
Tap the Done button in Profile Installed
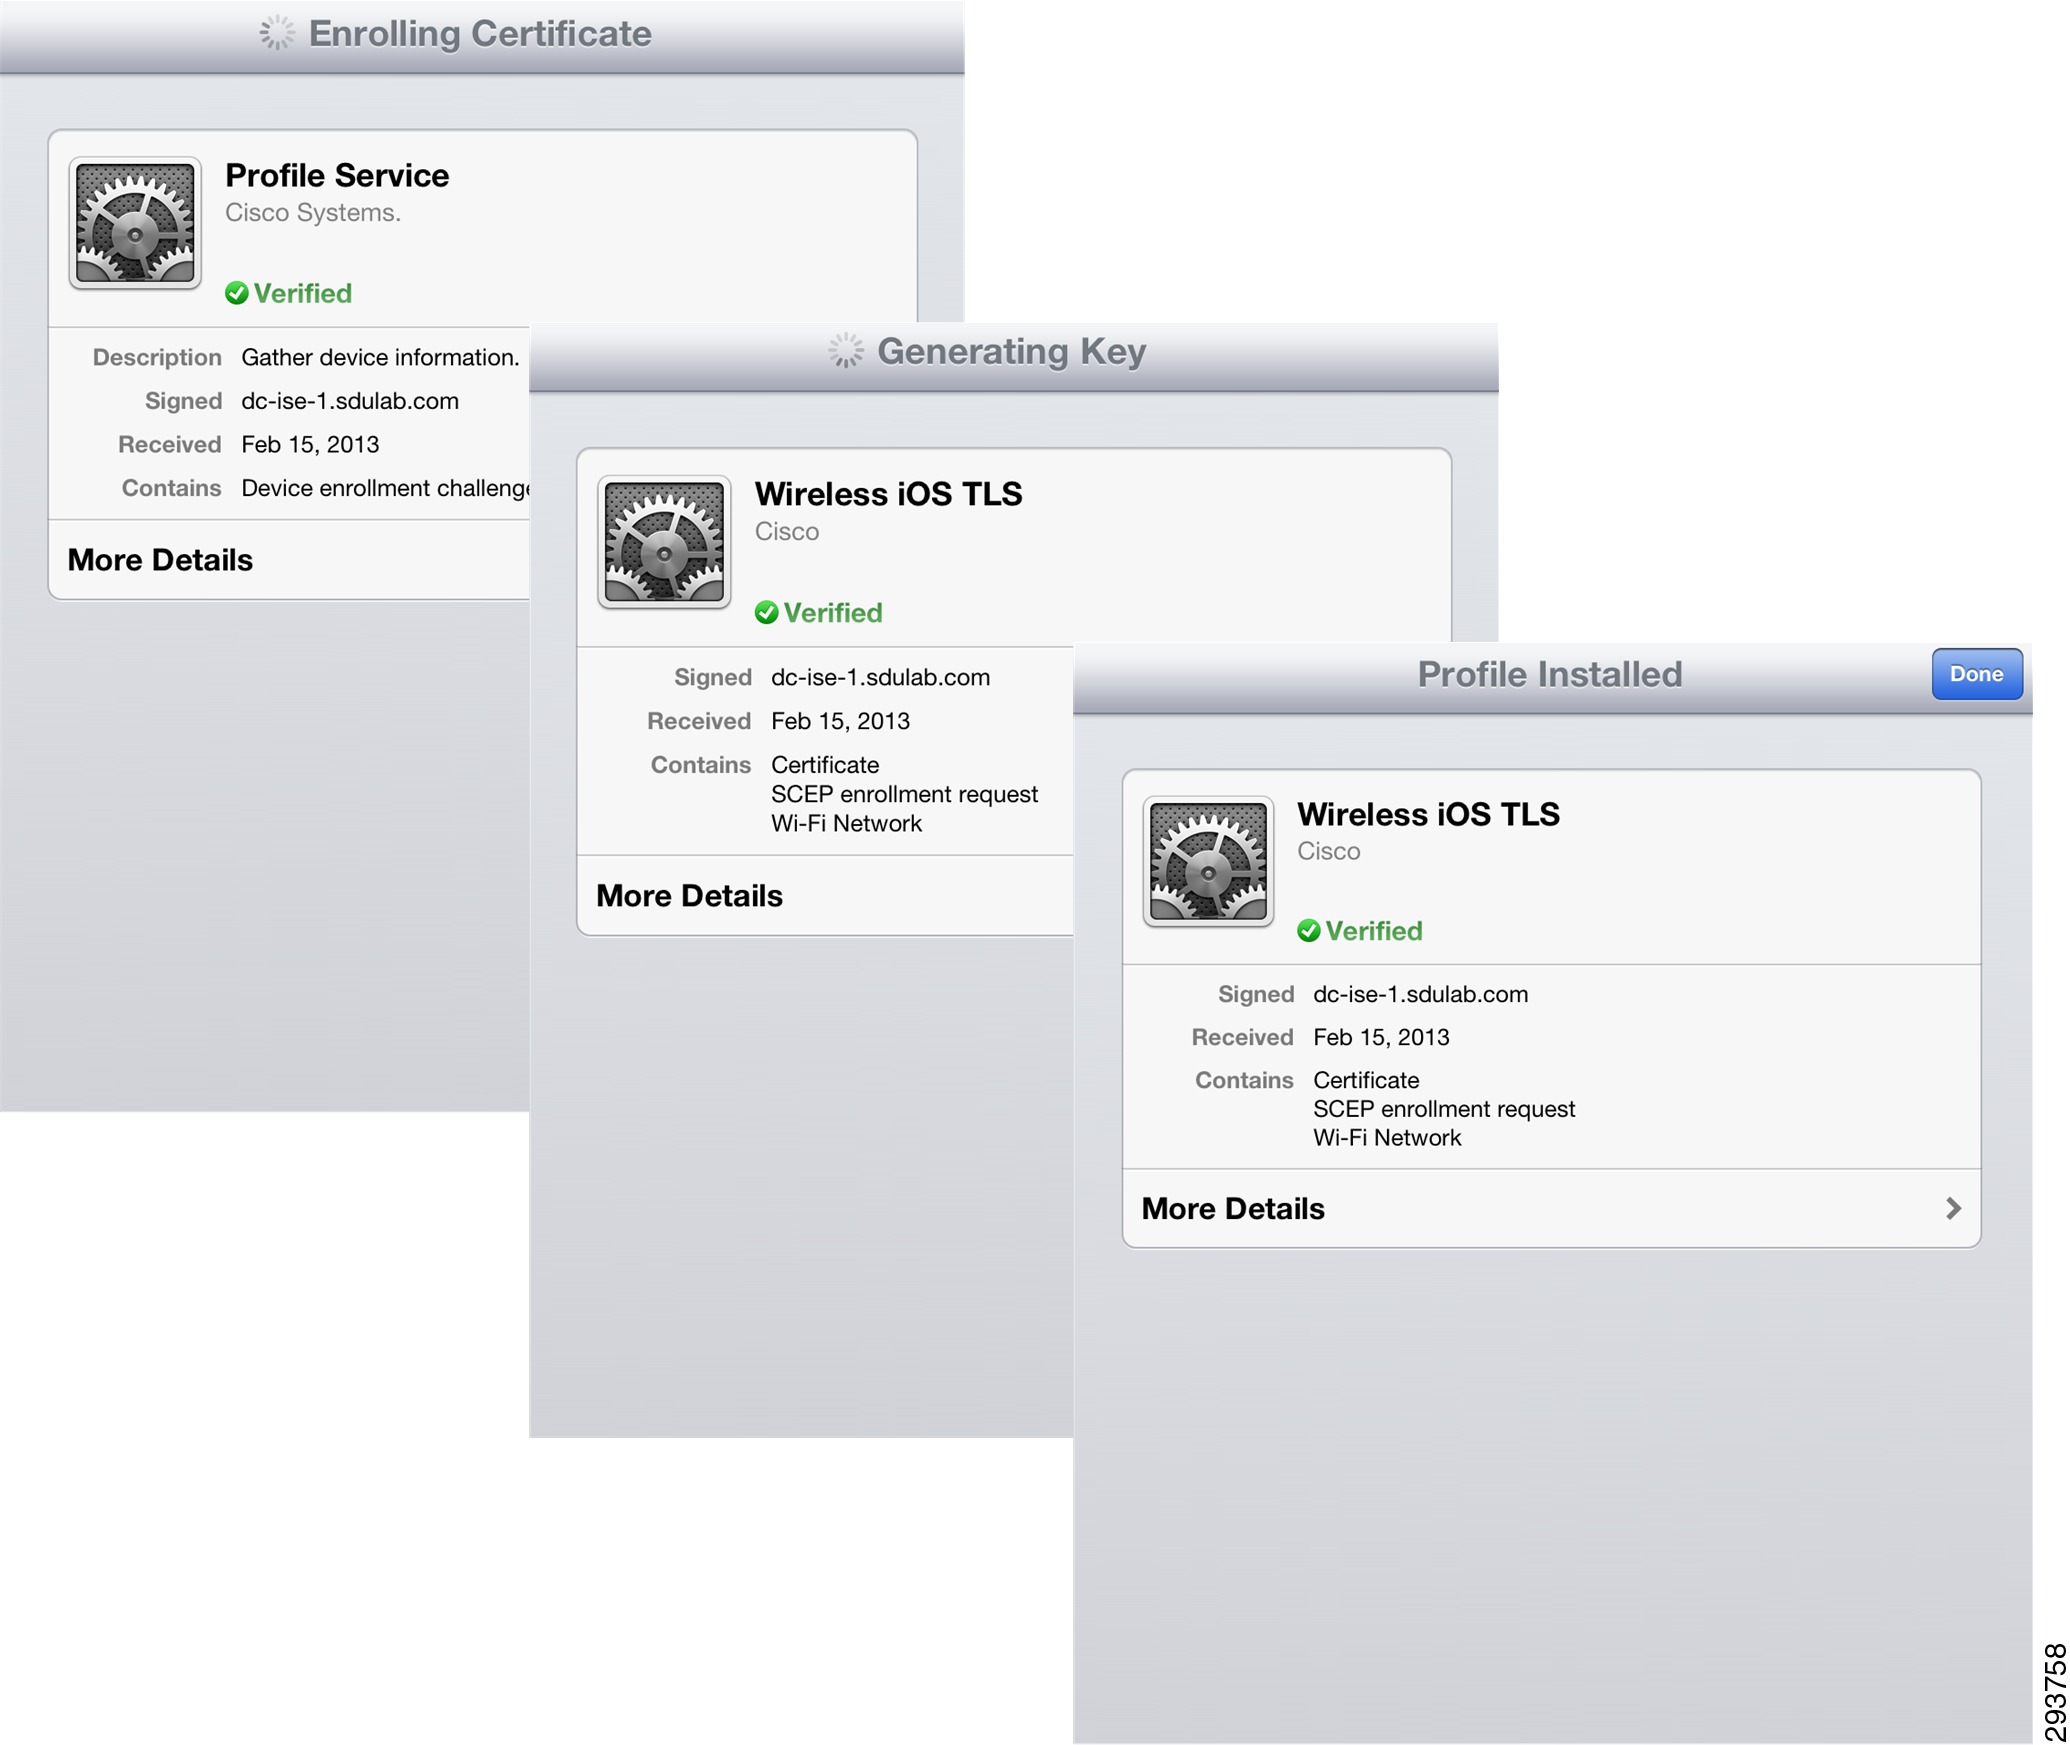click(1976, 674)
